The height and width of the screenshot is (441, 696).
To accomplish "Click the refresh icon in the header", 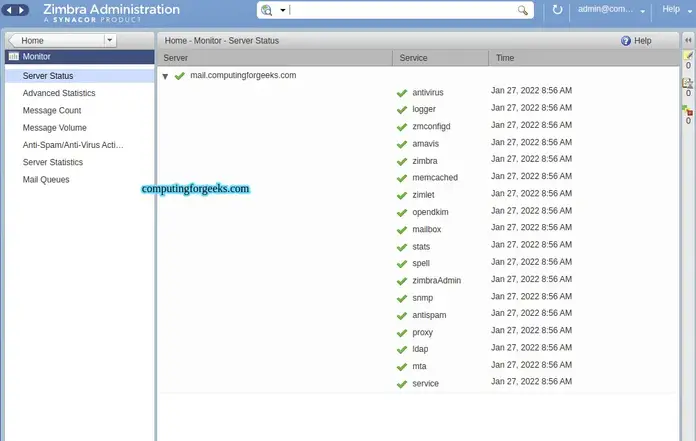I will (557, 9).
